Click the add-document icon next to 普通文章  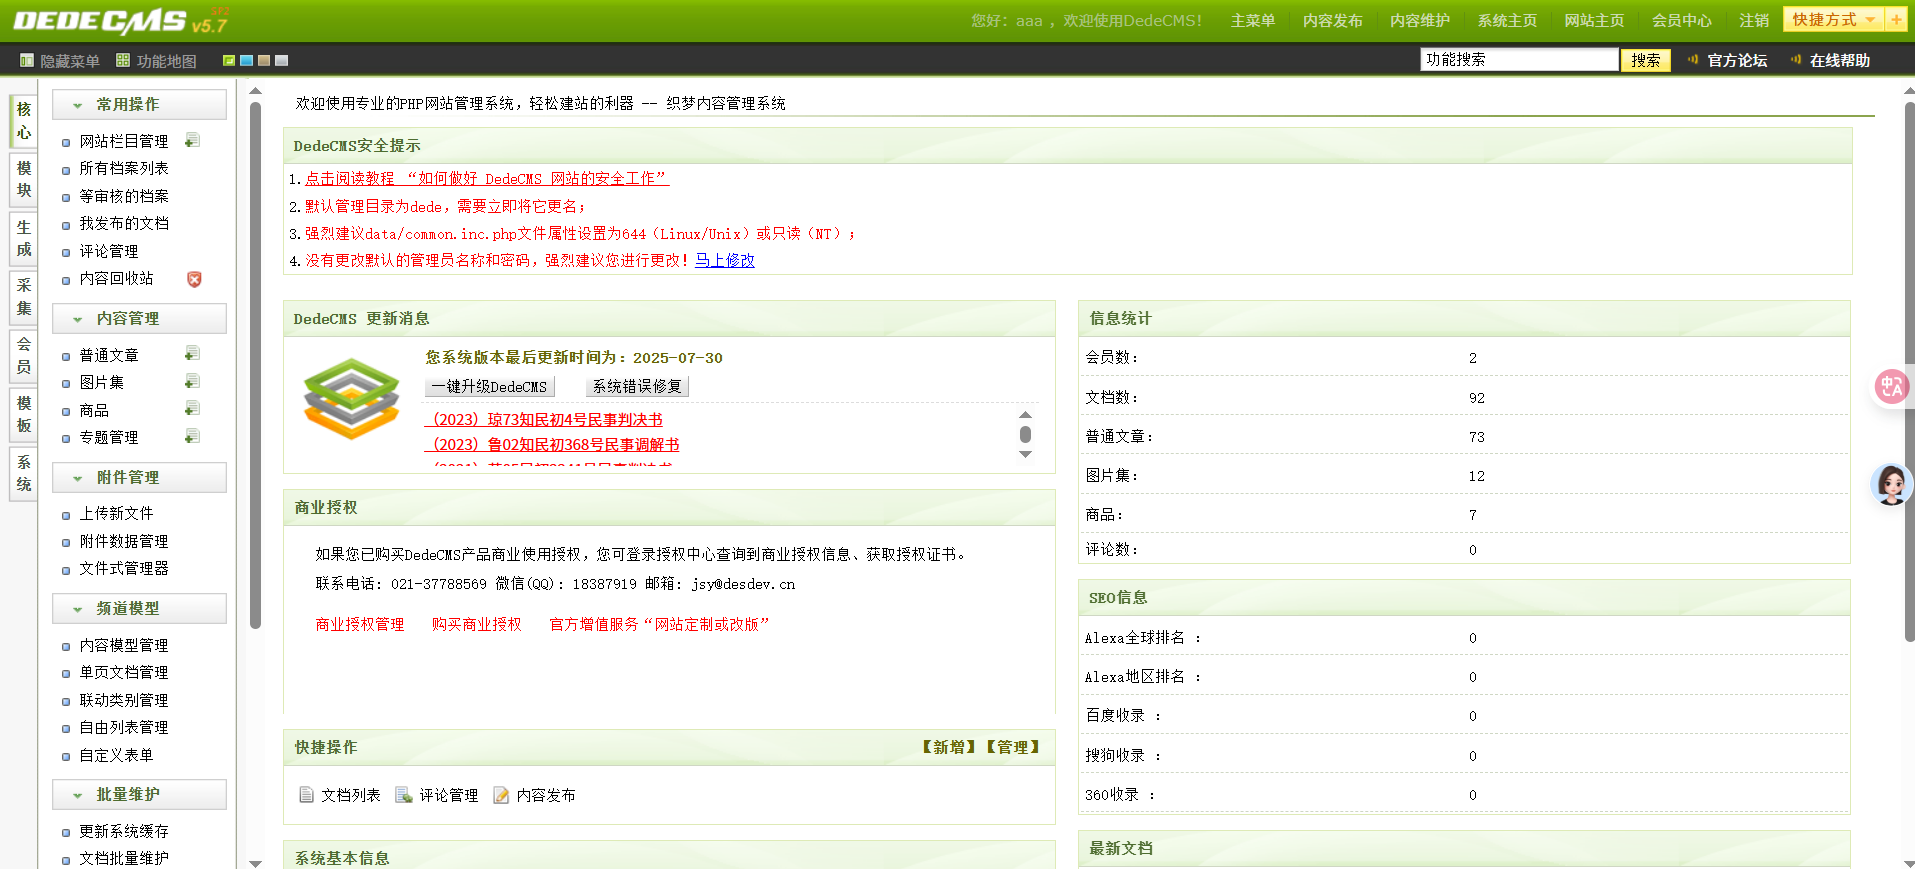[192, 354]
